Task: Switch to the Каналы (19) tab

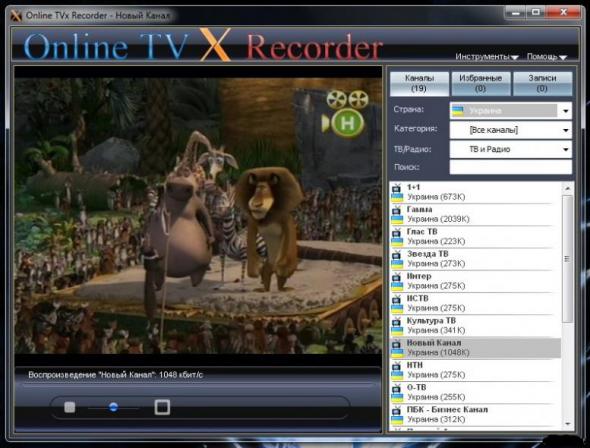Action: [x=419, y=83]
